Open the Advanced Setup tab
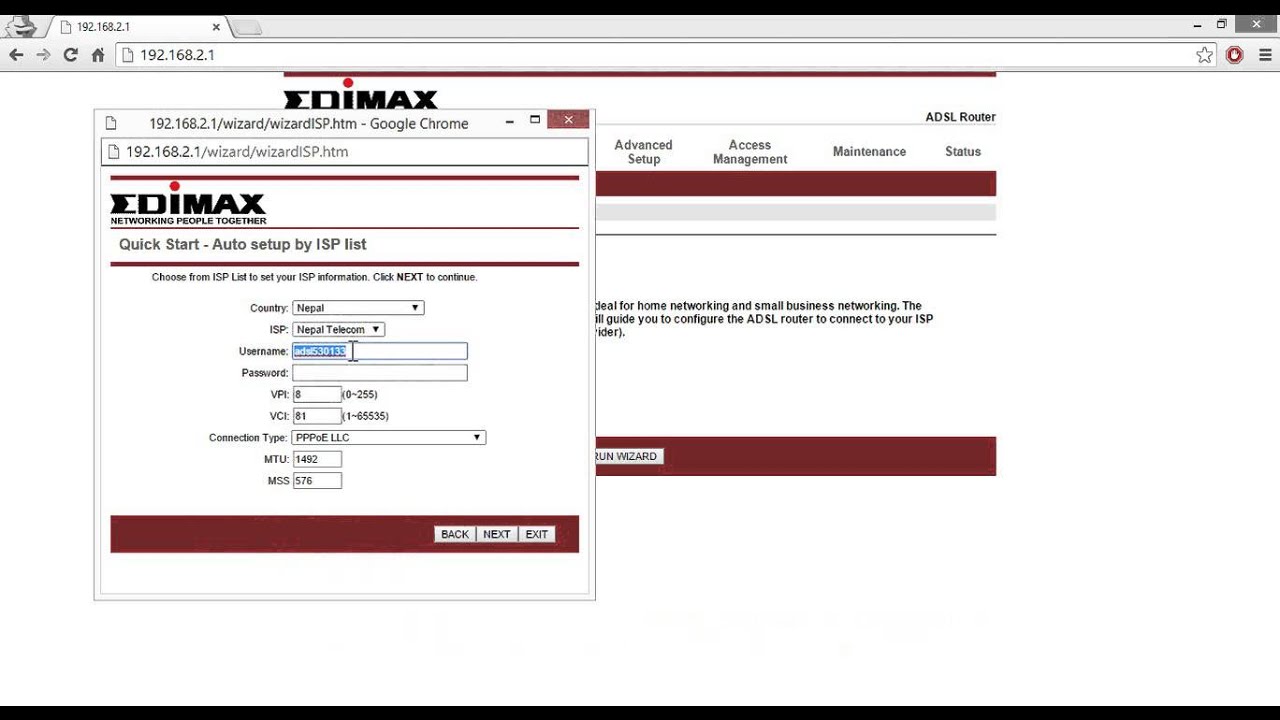Image resolution: width=1280 pixels, height=720 pixels. [643, 152]
